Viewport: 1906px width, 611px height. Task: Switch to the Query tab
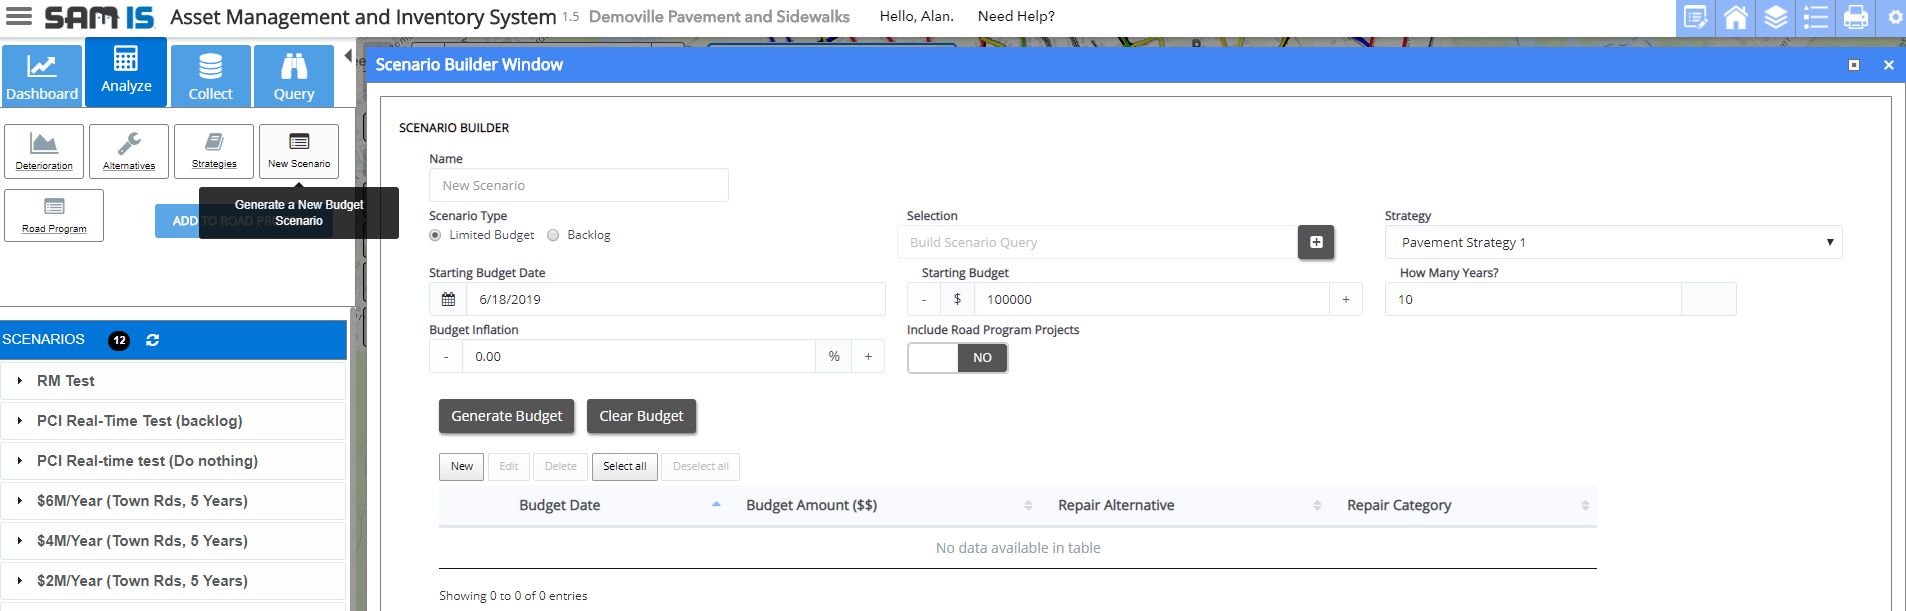(x=294, y=76)
